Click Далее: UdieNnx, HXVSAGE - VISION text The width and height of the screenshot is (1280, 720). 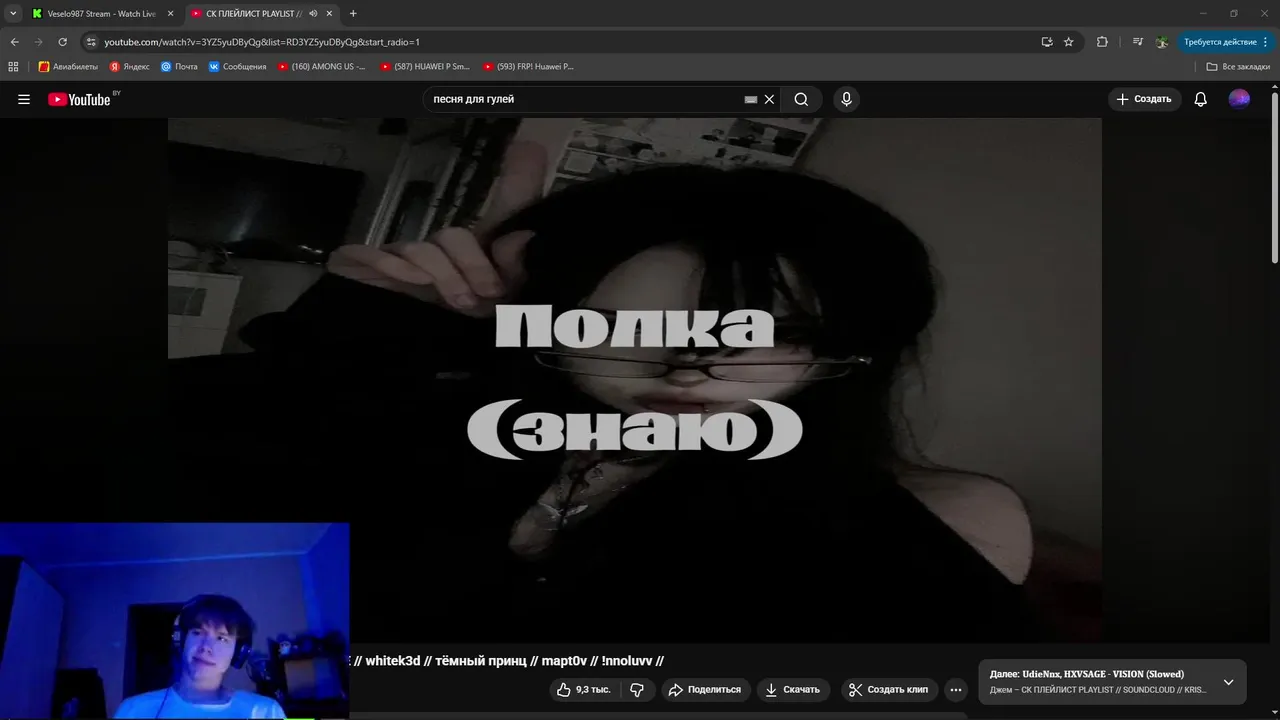[x=1087, y=674]
